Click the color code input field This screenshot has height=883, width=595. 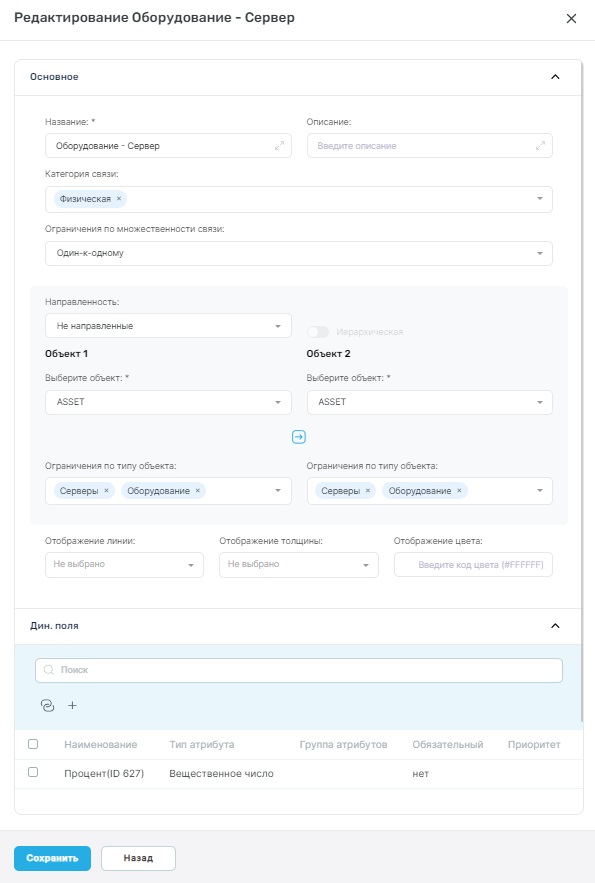pos(473,565)
